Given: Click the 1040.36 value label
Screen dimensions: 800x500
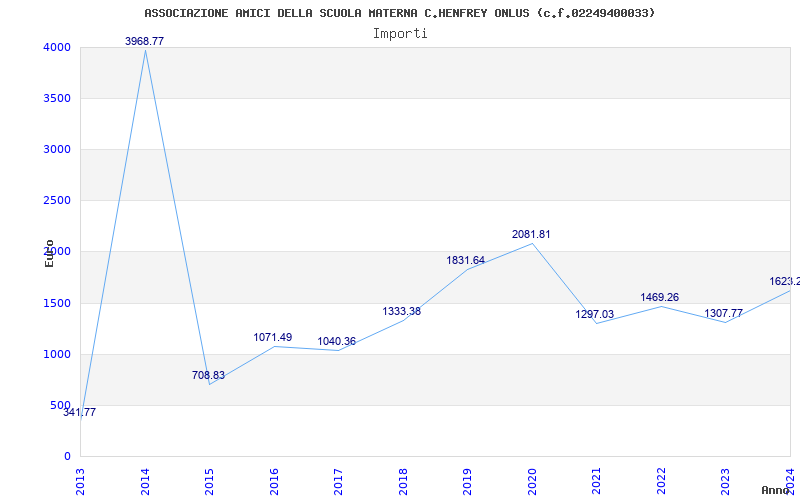Looking at the screenshot, I should tap(337, 341).
